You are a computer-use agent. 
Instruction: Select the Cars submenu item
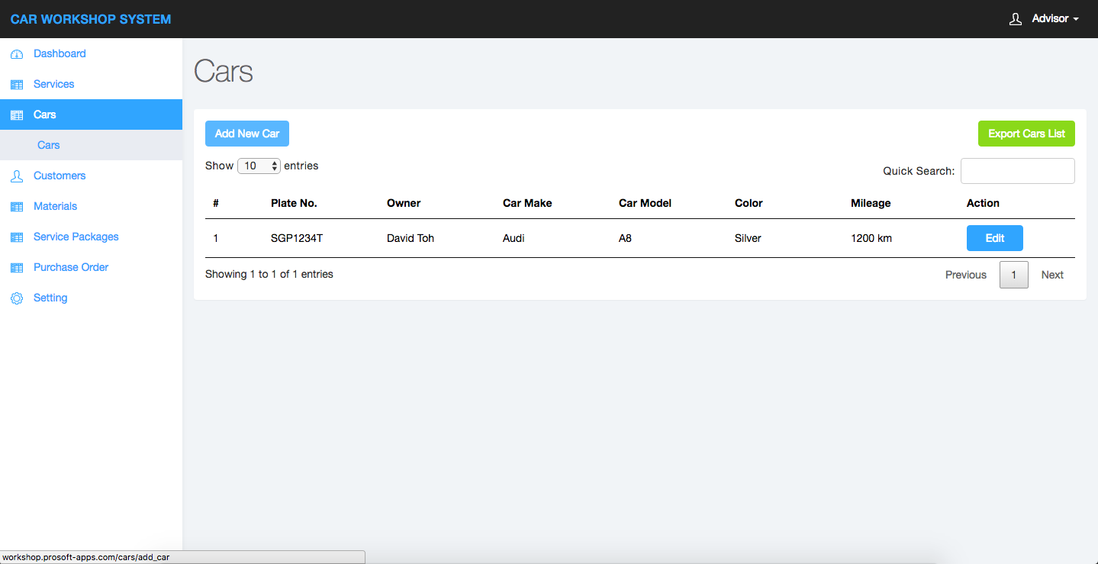click(49, 145)
